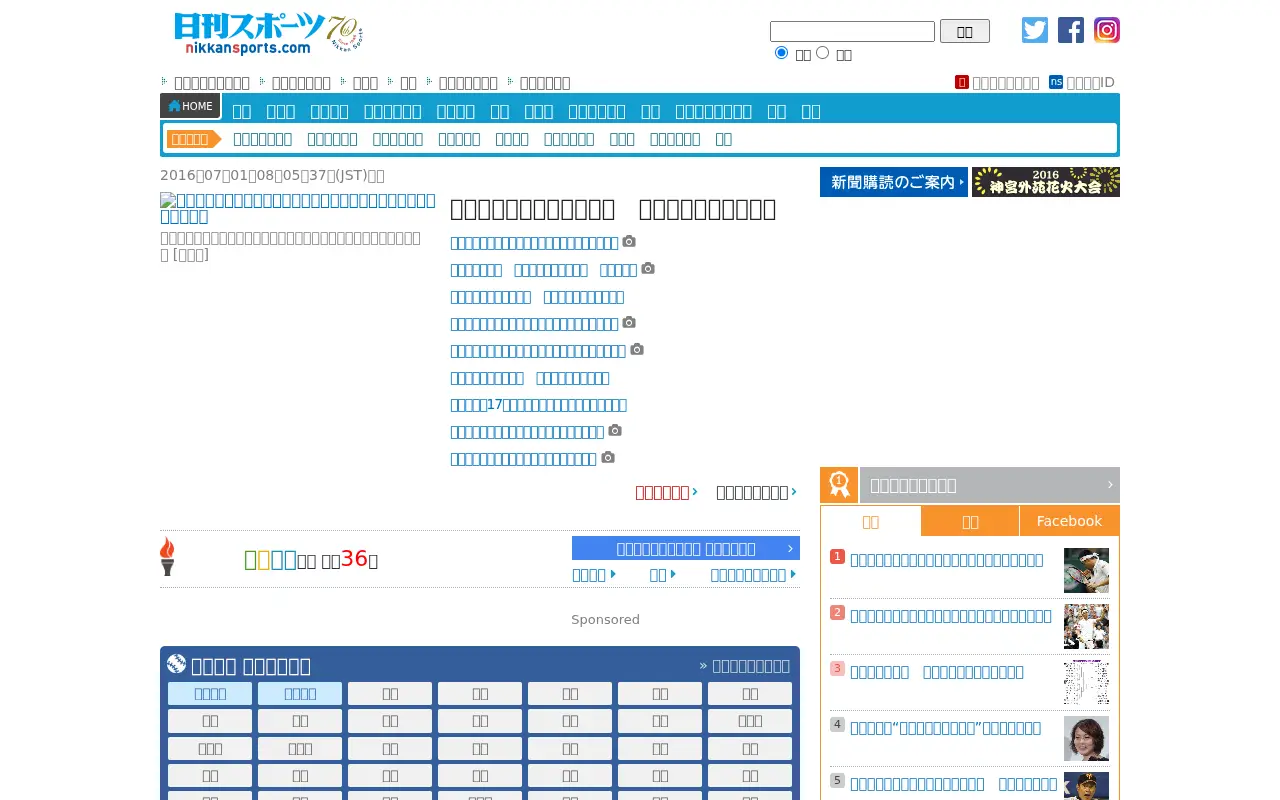This screenshot has height=800, width=1280.
Task: Go to HOME in the navigation bar
Action: click(x=190, y=106)
